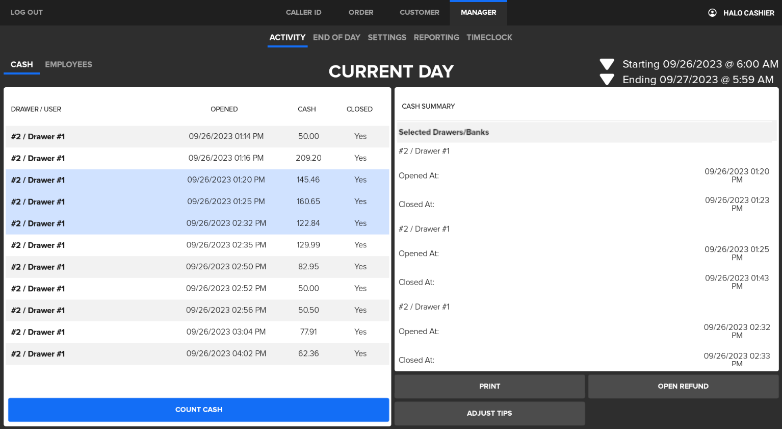Viewport: 782px width, 429px height.
Task: Click the Halo Cashier user profile icon
Action: click(712, 13)
